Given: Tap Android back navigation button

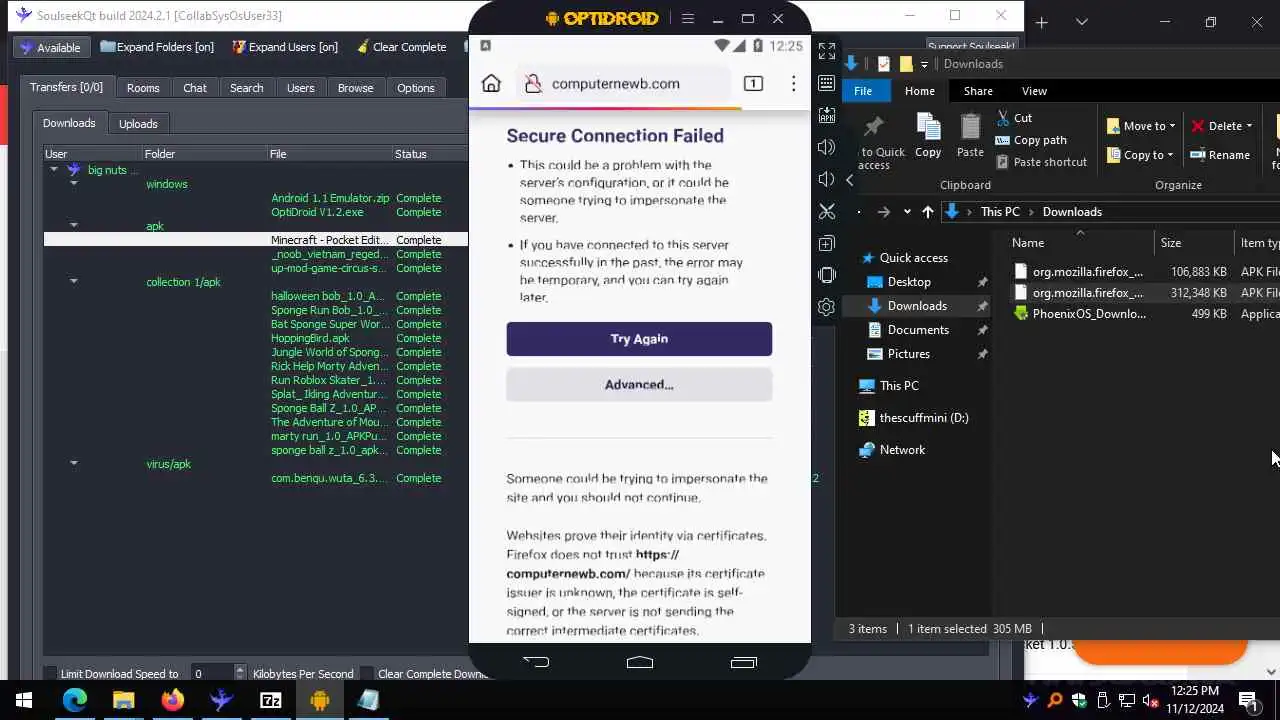Looking at the screenshot, I should 536,662.
